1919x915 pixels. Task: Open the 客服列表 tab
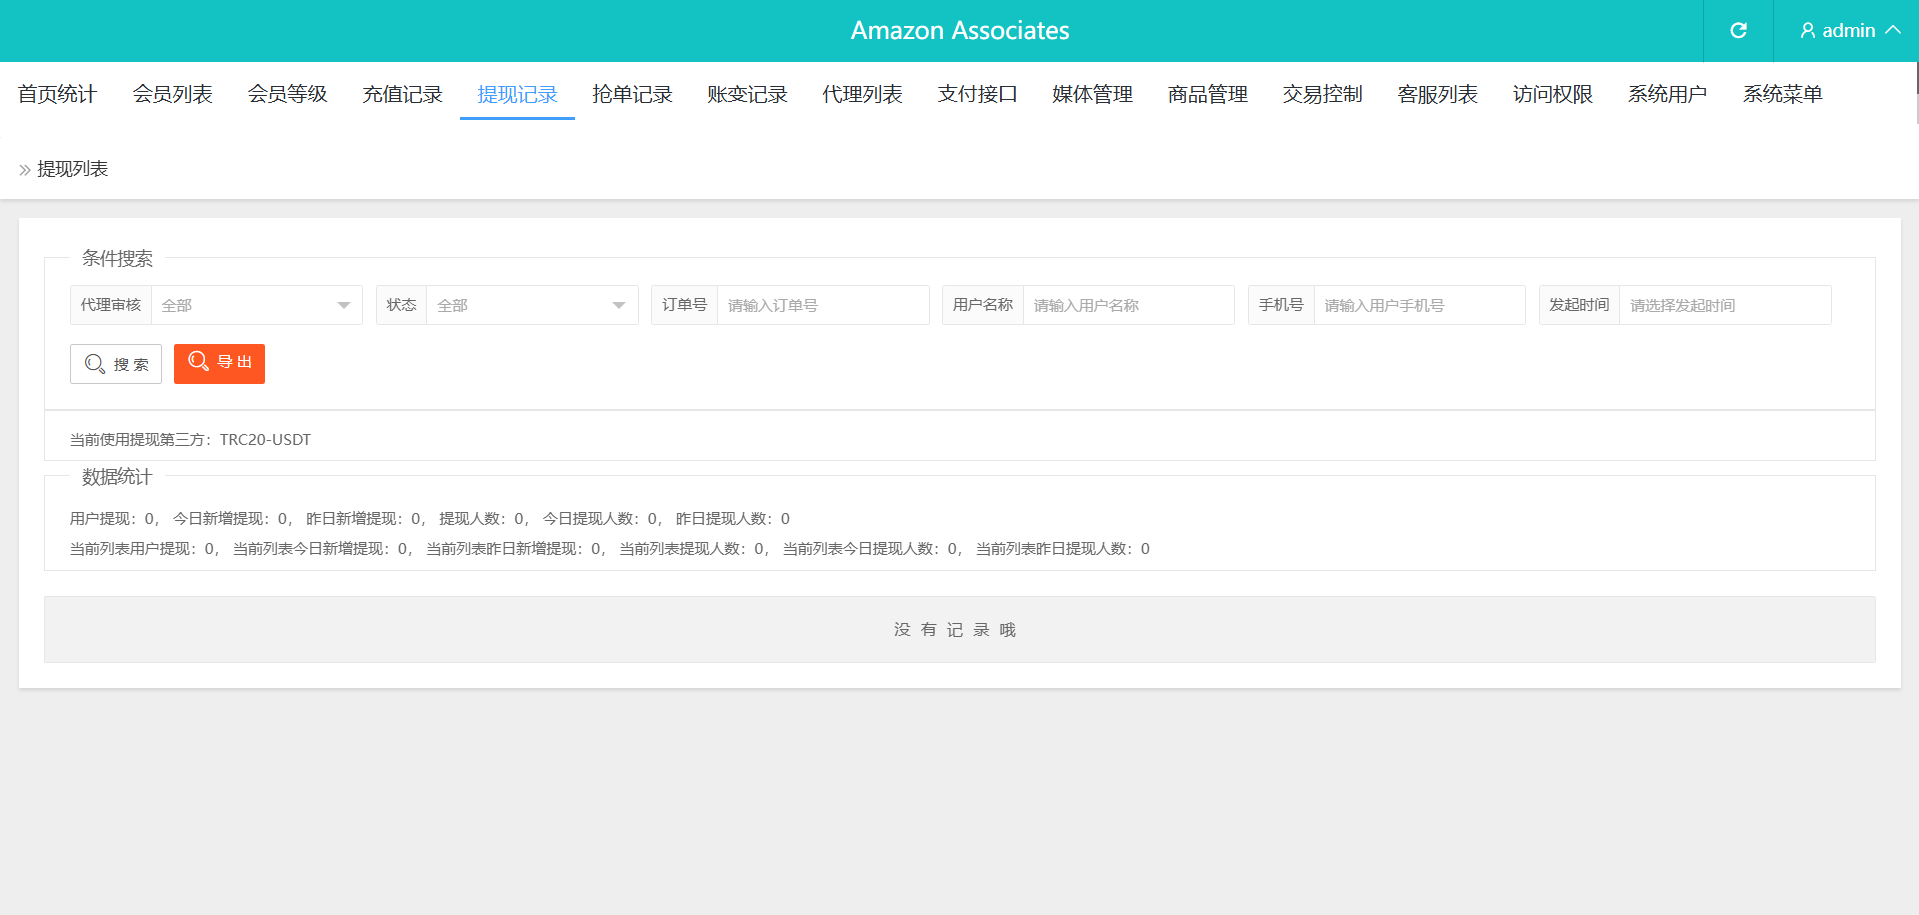[x=1437, y=94]
